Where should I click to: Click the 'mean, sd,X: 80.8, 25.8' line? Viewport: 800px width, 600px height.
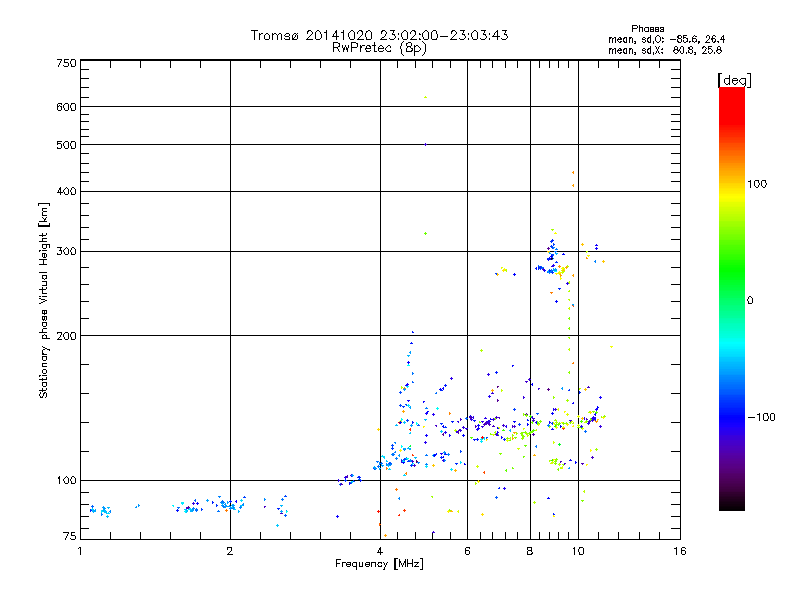coord(665,51)
